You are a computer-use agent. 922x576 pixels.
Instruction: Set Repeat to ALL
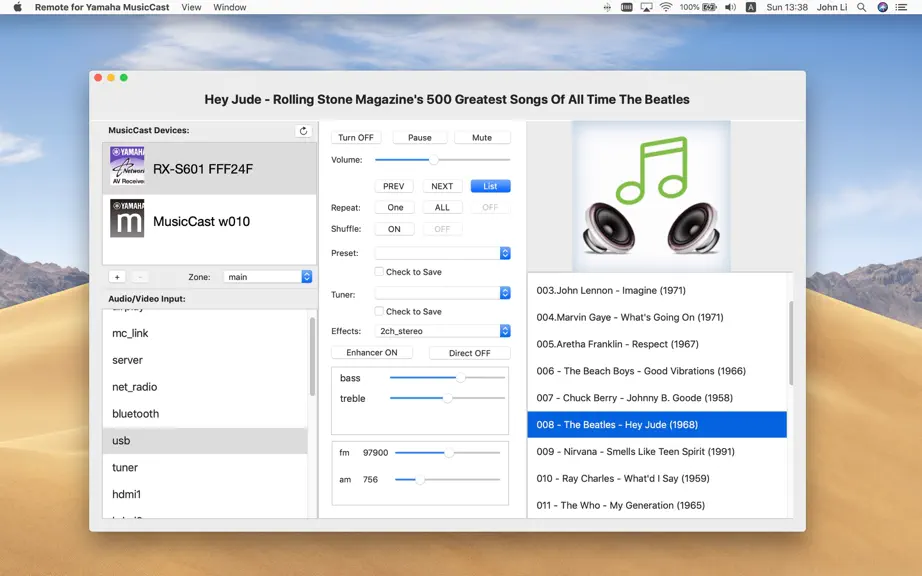coord(442,207)
